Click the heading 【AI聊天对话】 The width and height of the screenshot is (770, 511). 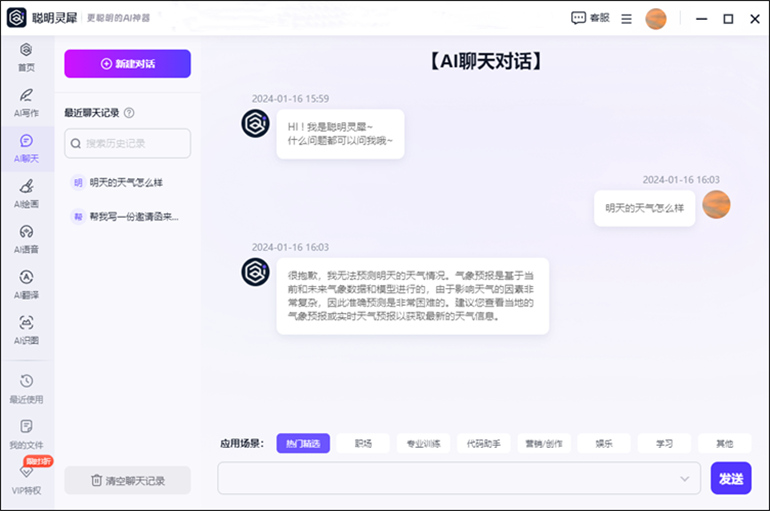point(486,61)
